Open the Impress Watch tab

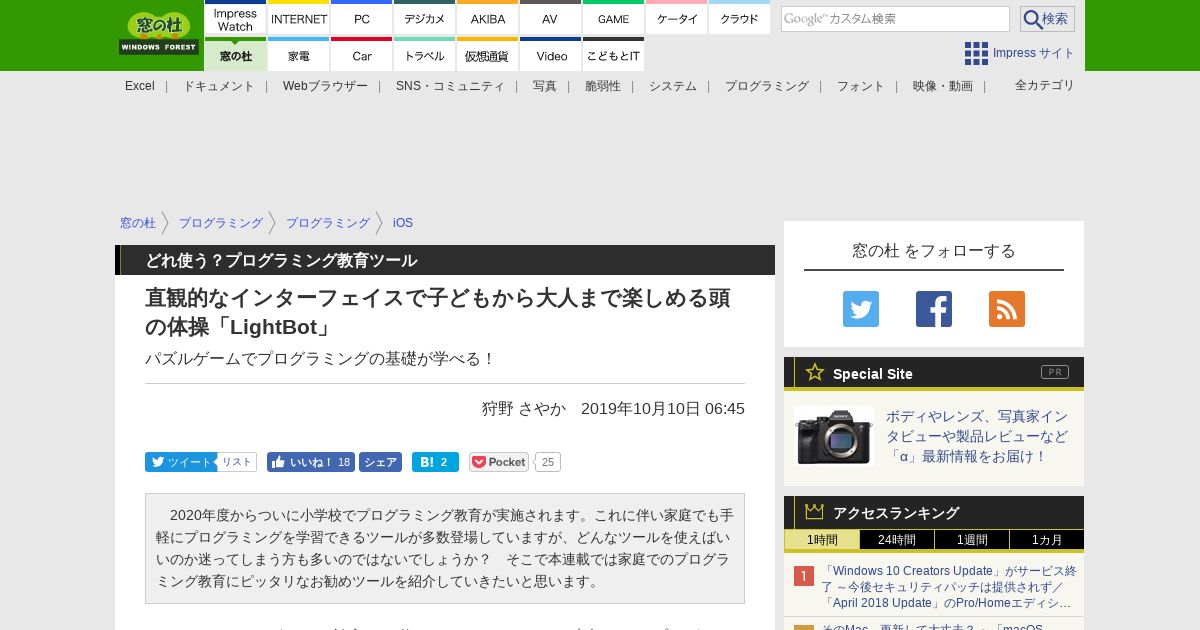pos(236,18)
